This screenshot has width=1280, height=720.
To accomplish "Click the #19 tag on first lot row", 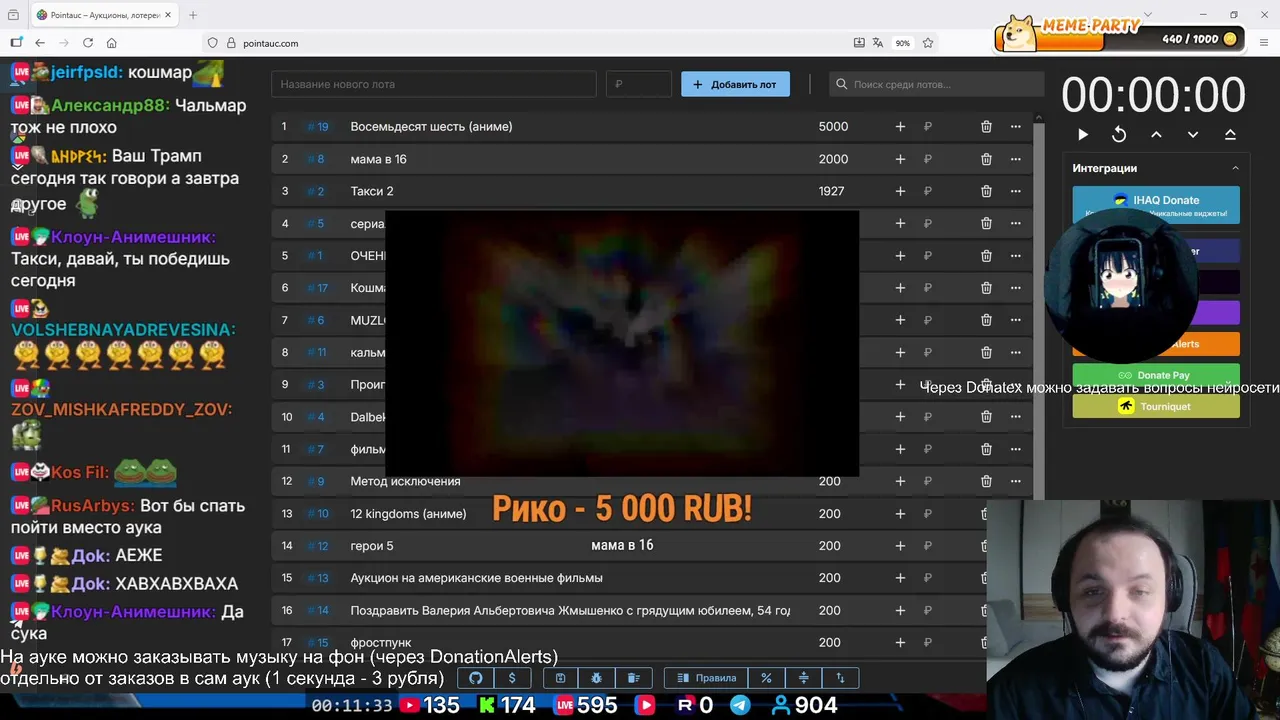I will [318, 127].
